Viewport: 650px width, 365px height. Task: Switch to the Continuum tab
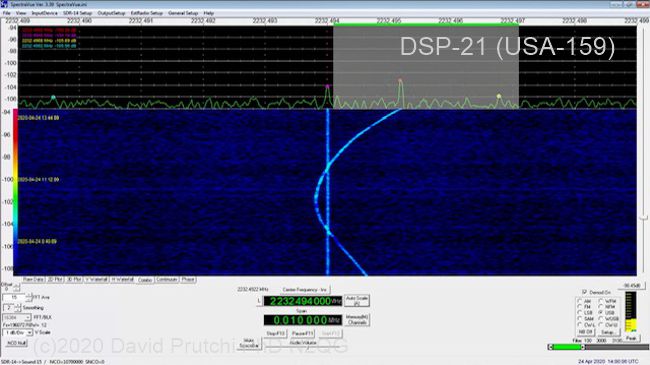point(167,280)
